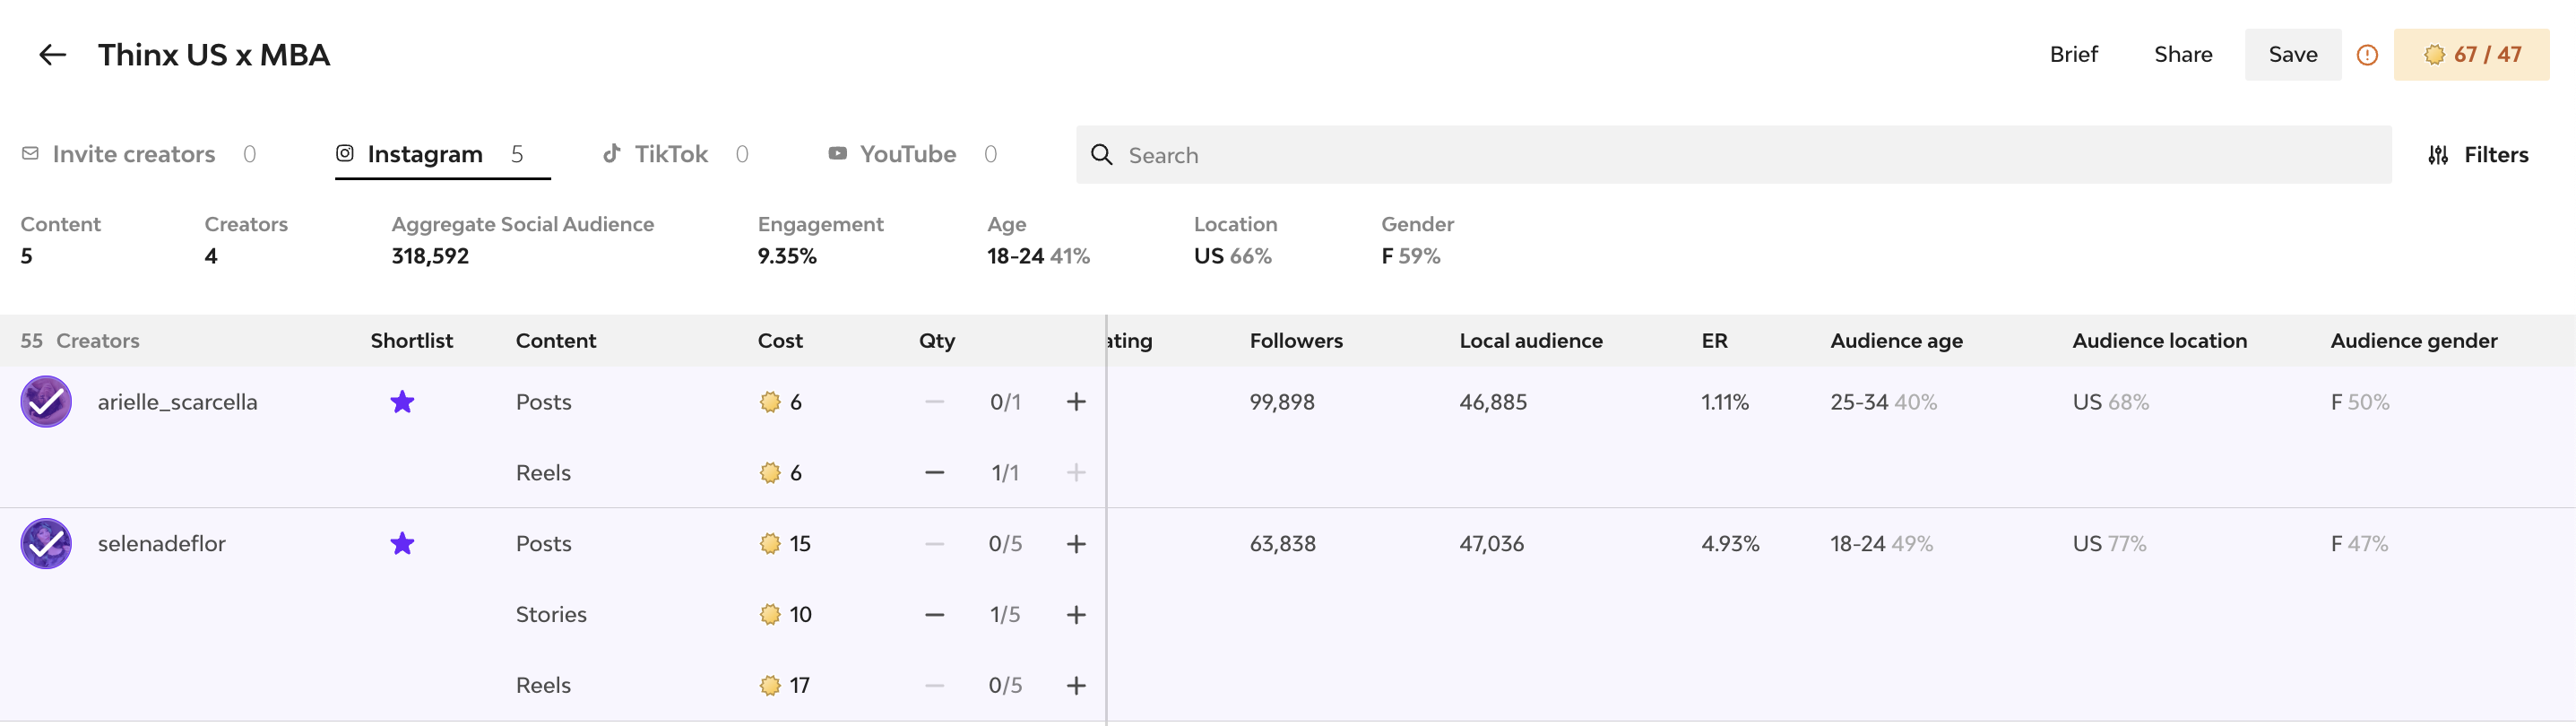Screen dimensions: 2576x726
Task: Click the TikTok logo icon in tab
Action: point(611,153)
